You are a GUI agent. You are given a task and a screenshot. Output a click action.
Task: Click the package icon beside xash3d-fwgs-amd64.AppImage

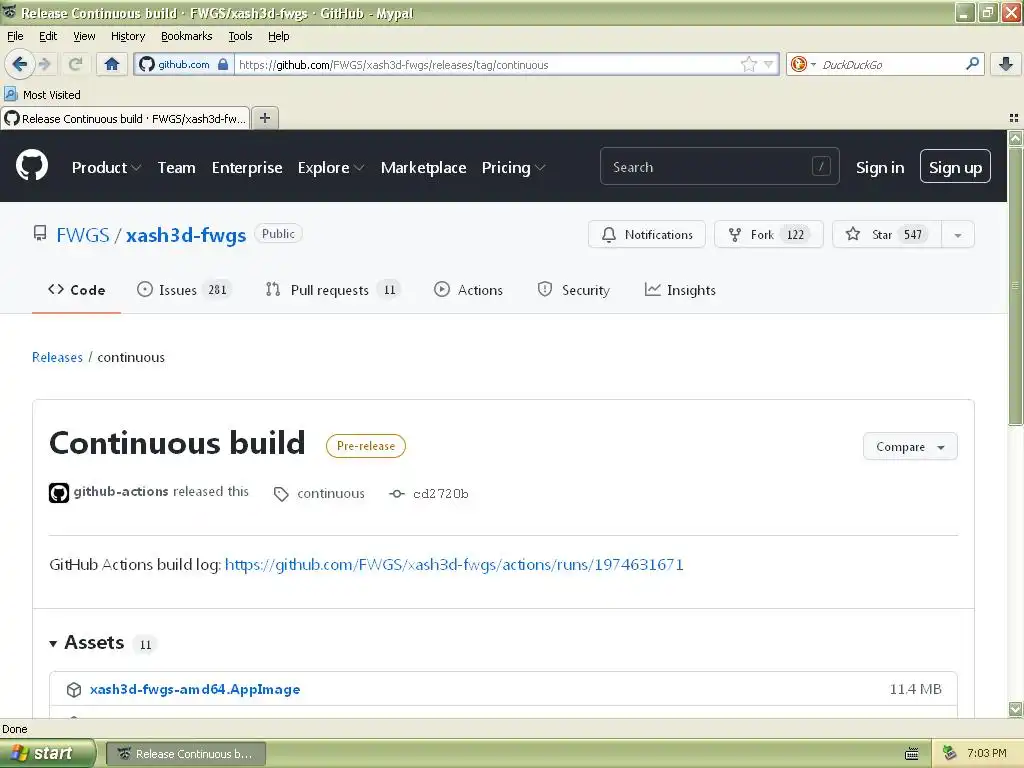pyautogui.click(x=74, y=690)
